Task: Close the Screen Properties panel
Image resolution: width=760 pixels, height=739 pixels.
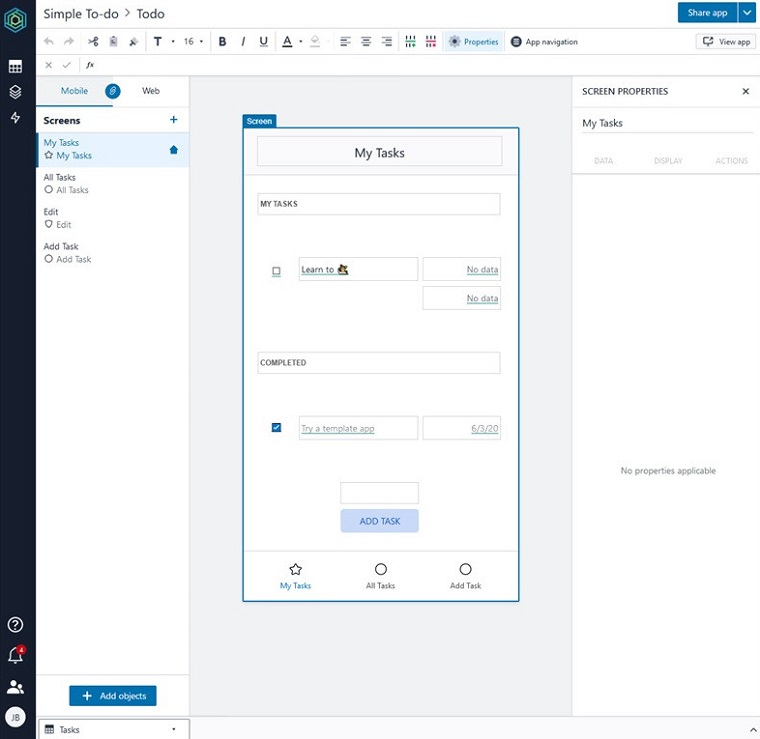Action: 745,91
